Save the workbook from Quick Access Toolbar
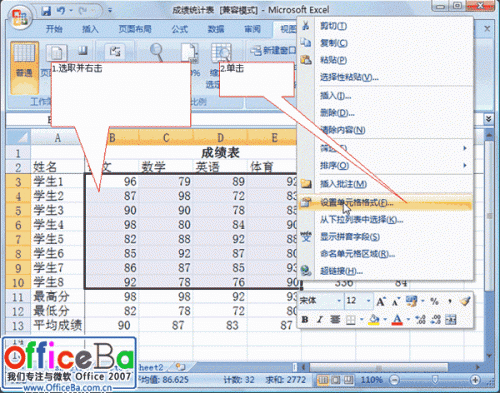500x393 pixels. (x=46, y=11)
